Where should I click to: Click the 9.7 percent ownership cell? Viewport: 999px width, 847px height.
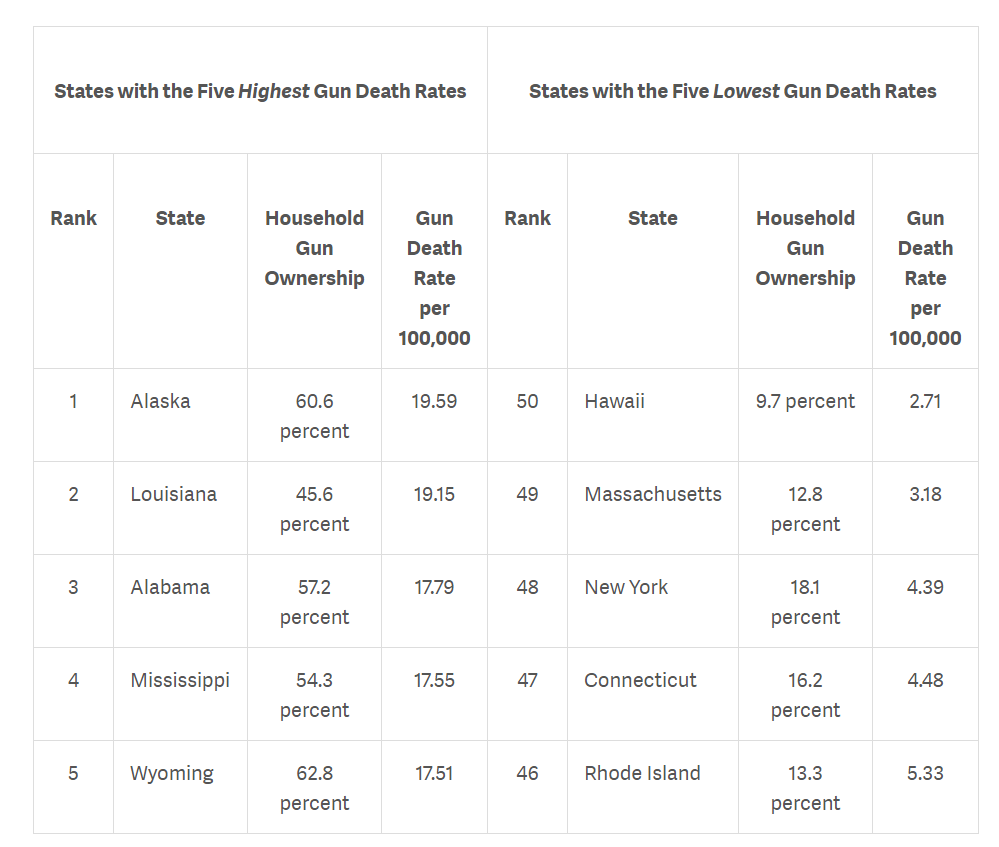point(805,415)
